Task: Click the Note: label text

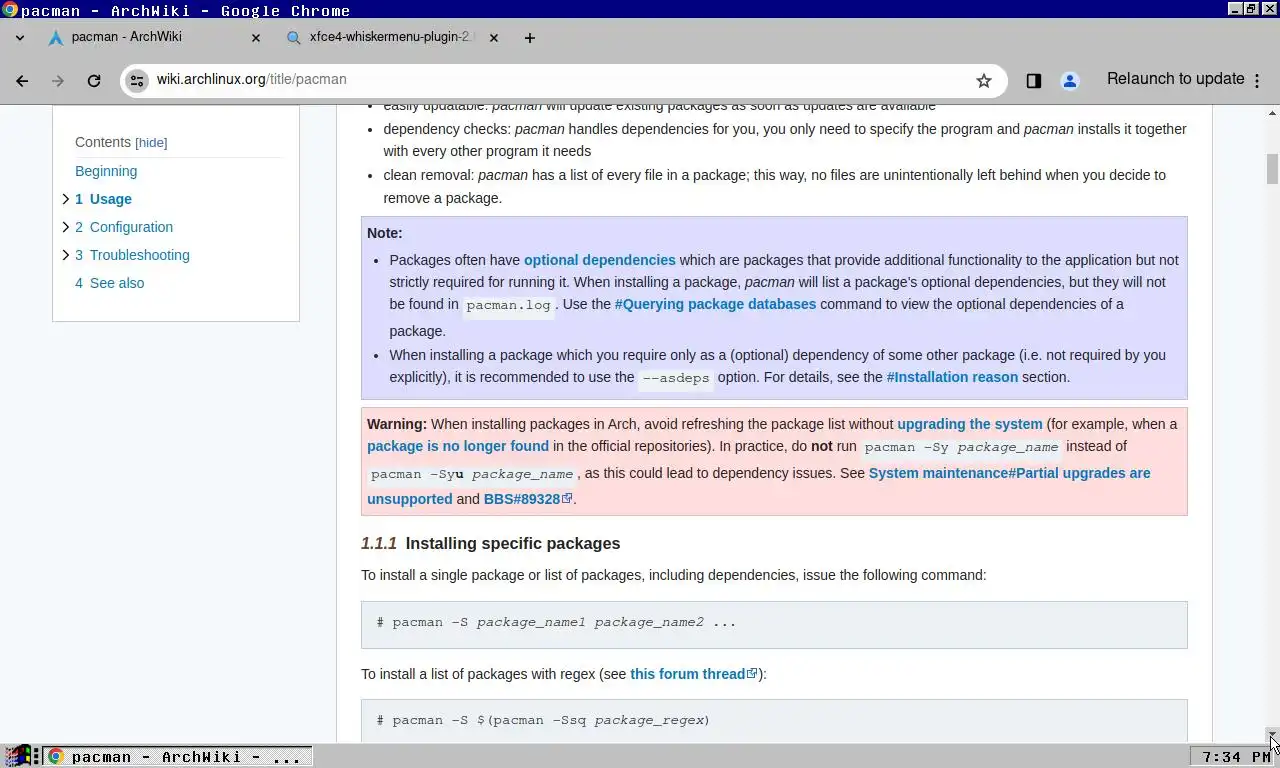Action: click(x=385, y=233)
